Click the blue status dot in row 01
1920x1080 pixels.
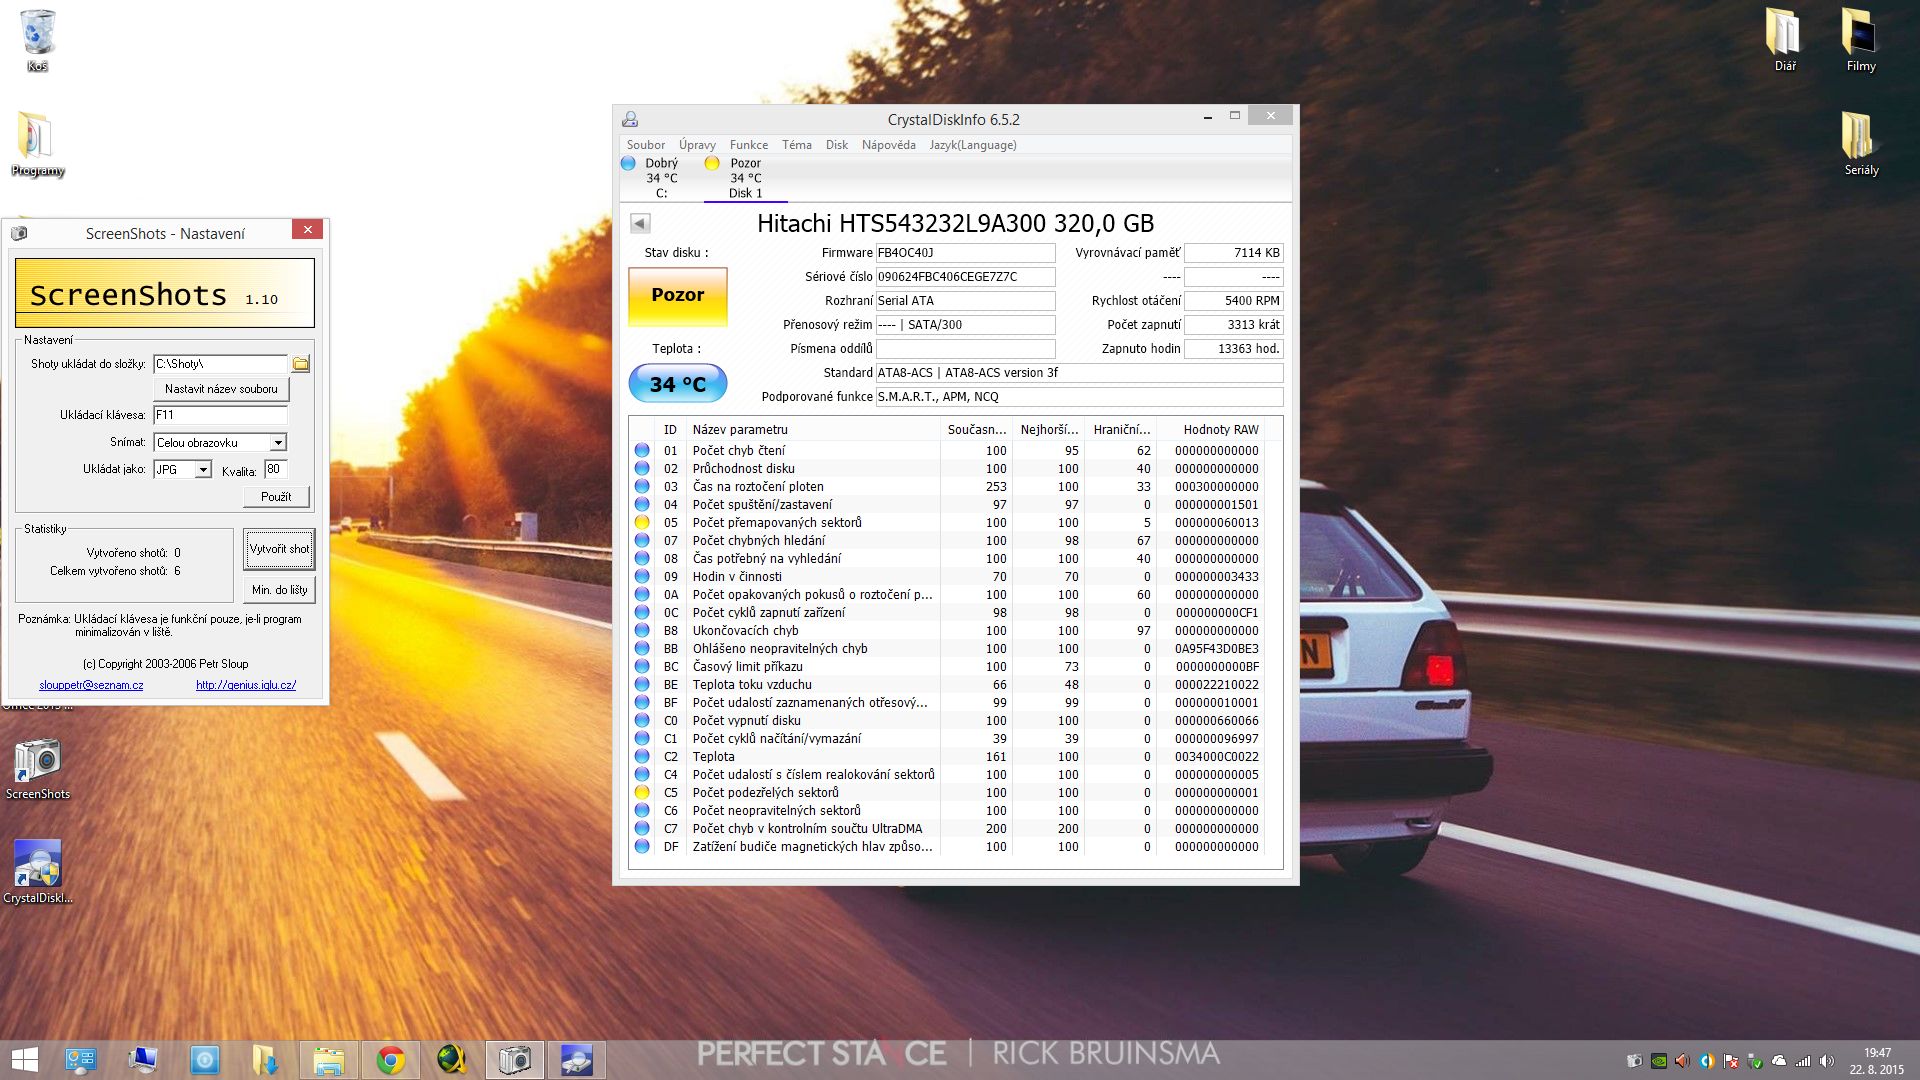click(642, 450)
